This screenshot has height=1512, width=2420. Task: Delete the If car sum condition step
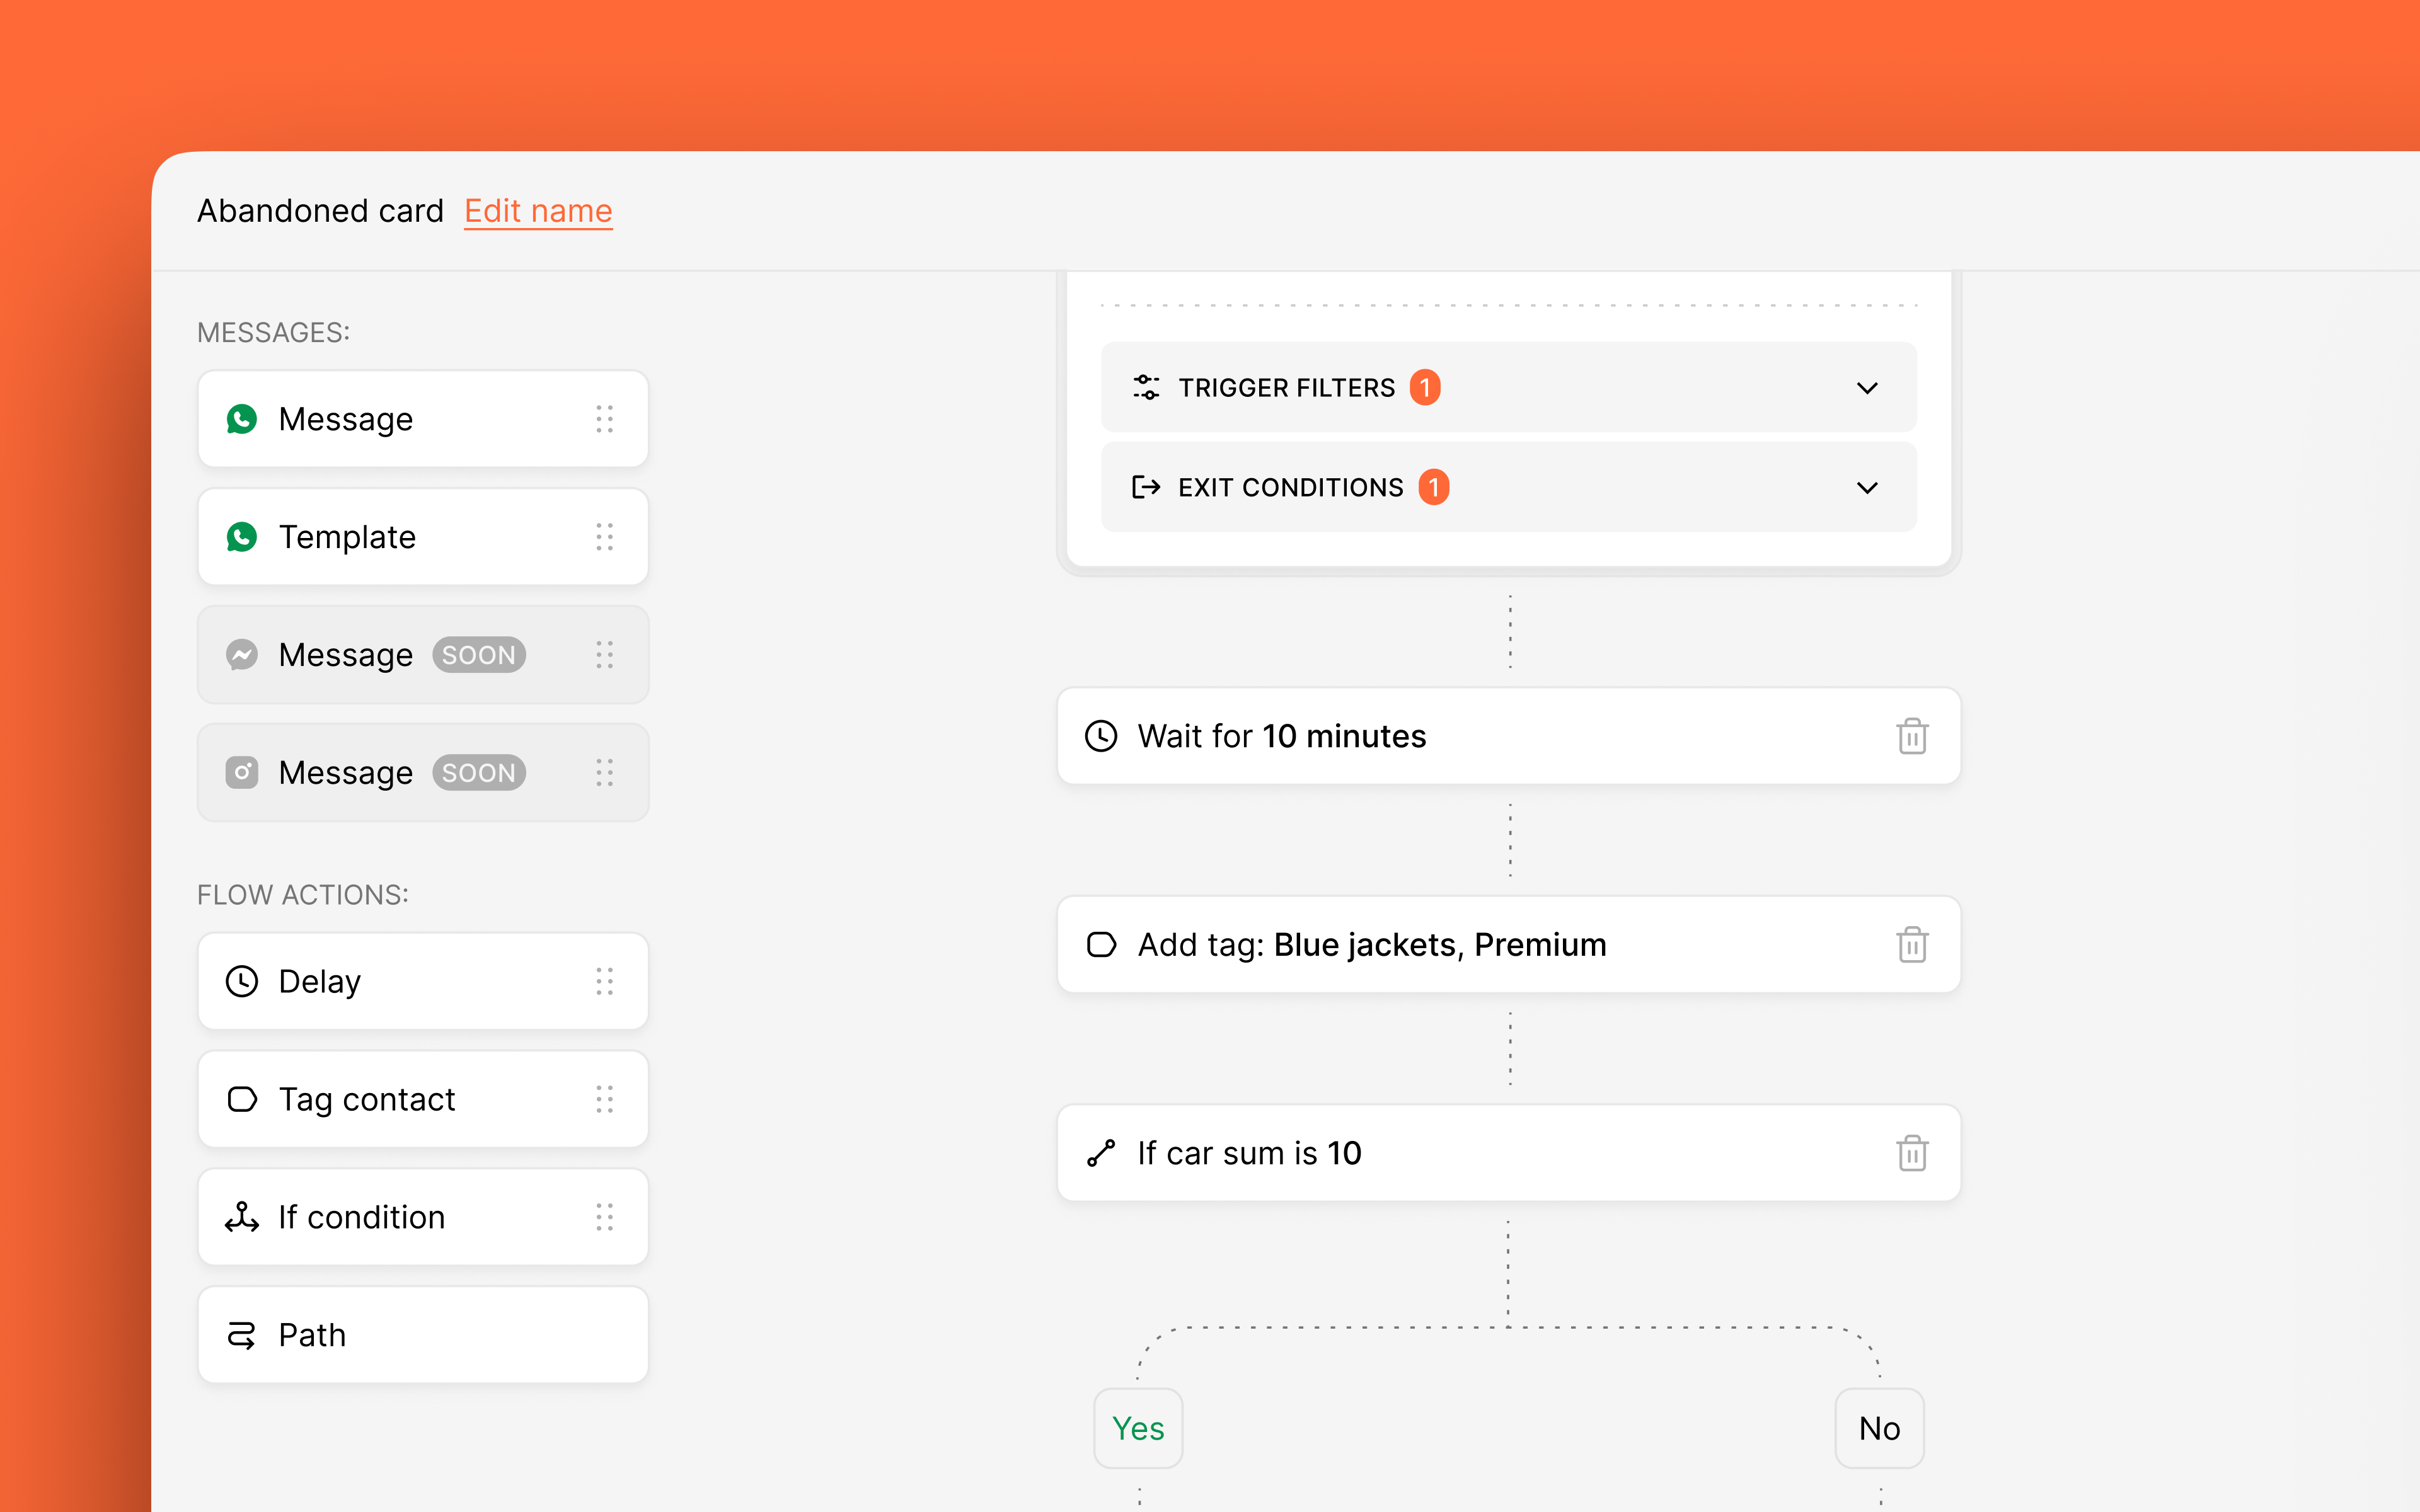pyautogui.click(x=1912, y=1153)
